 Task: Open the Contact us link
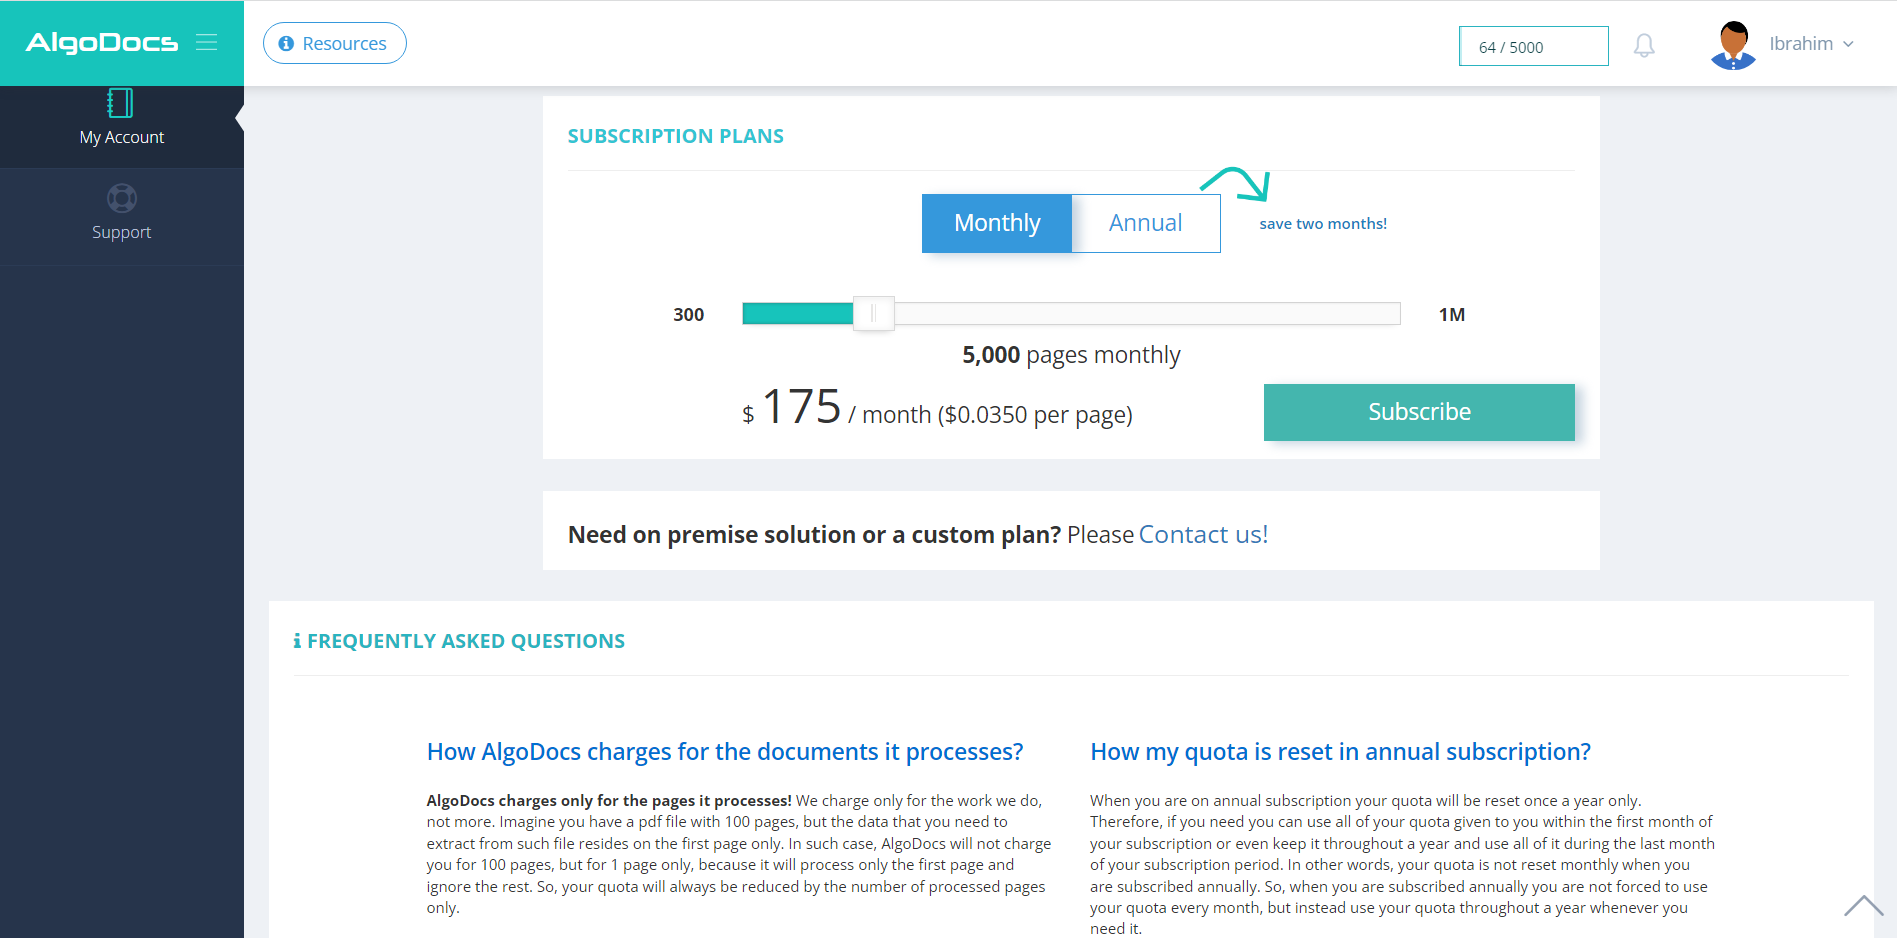(1202, 534)
